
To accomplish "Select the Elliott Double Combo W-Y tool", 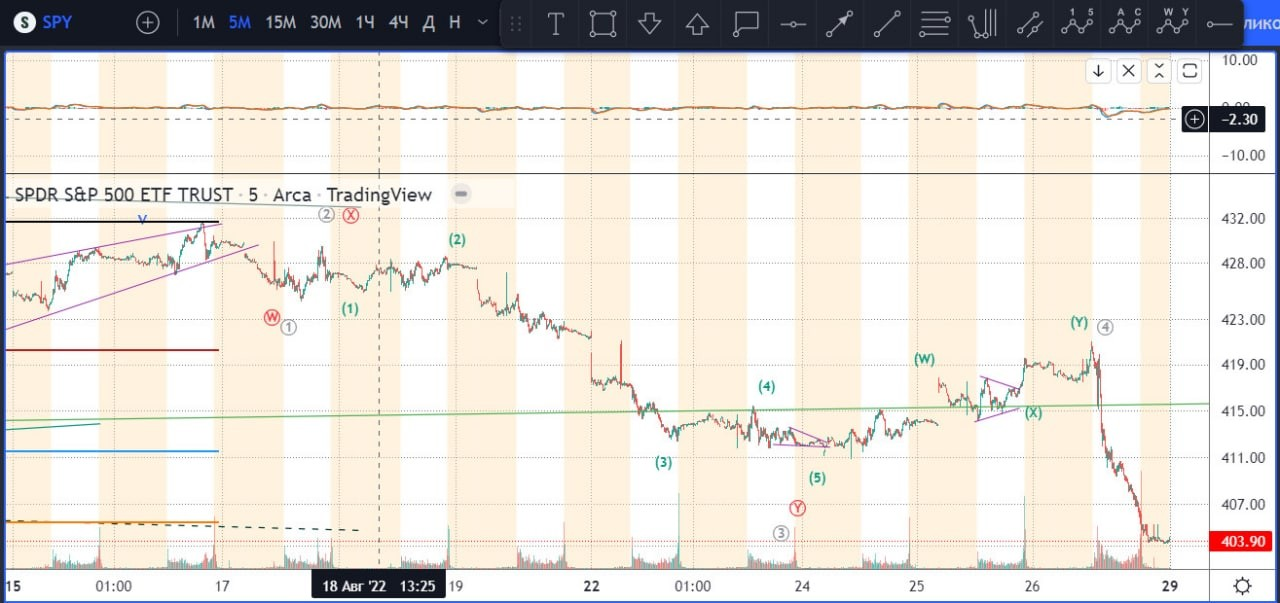I will tap(1170, 23).
